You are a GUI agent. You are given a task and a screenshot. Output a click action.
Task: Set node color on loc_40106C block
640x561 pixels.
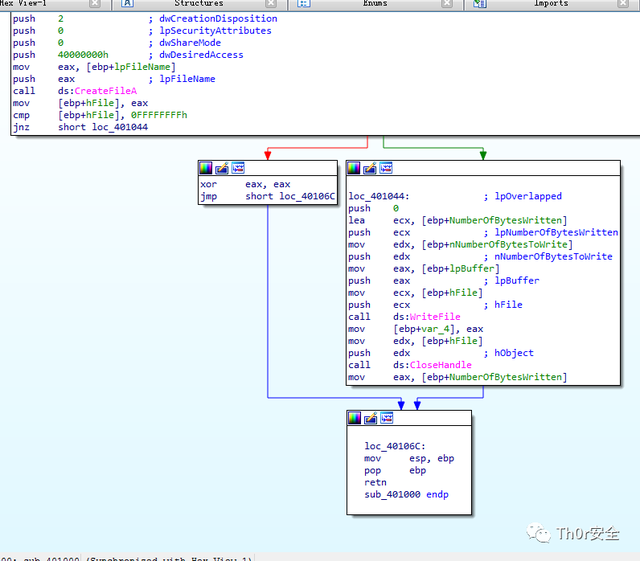[x=354, y=418]
